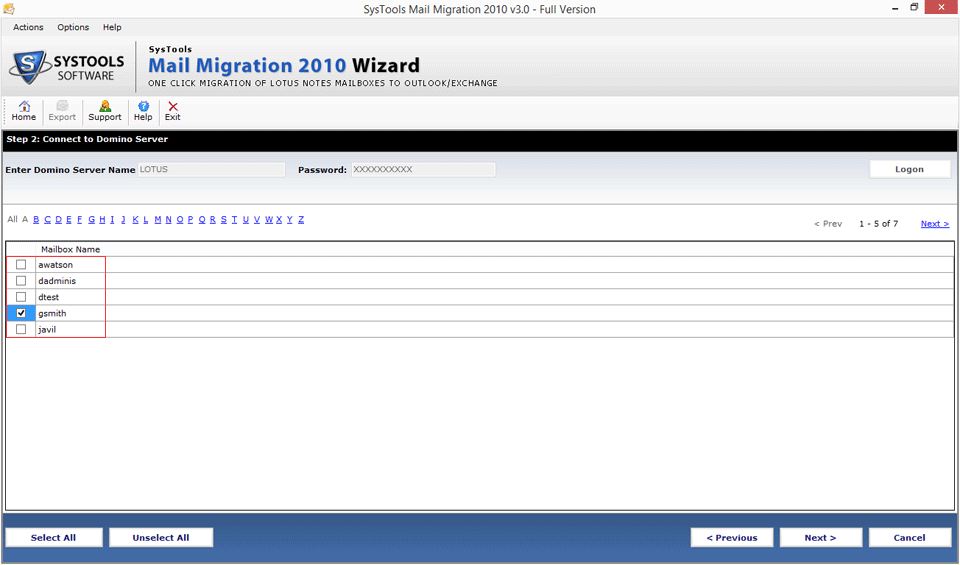Proceed with the bottom Next button

pos(820,537)
